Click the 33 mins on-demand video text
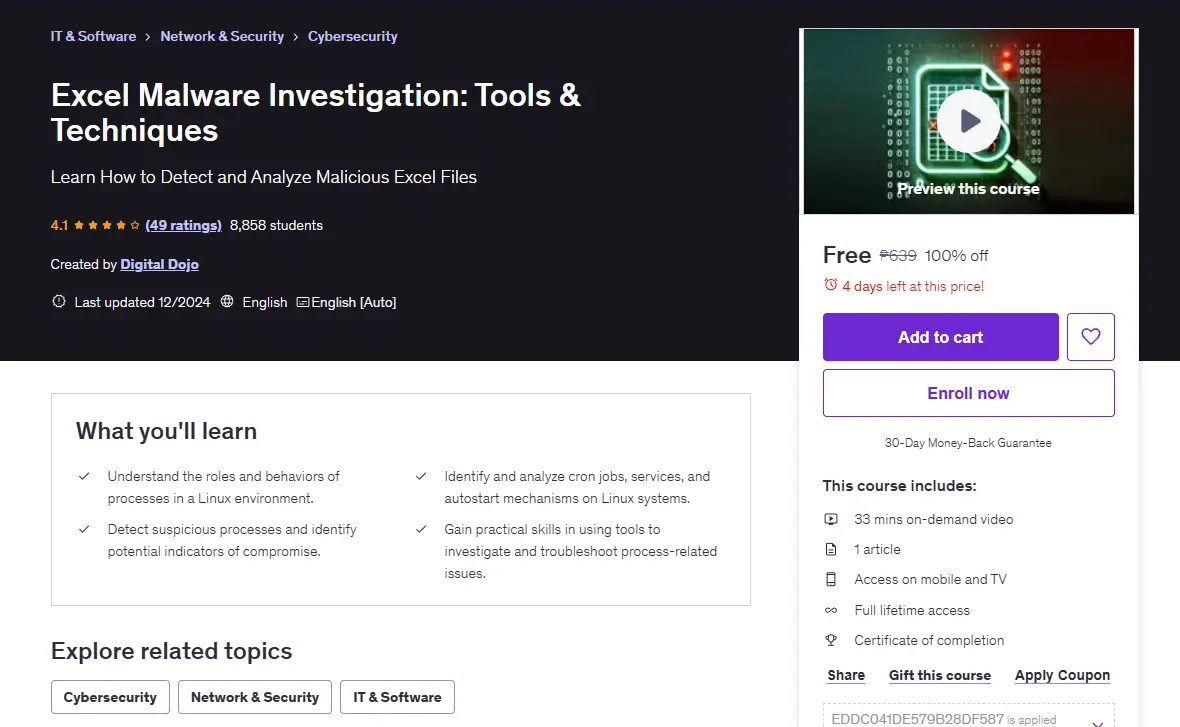 click(933, 519)
